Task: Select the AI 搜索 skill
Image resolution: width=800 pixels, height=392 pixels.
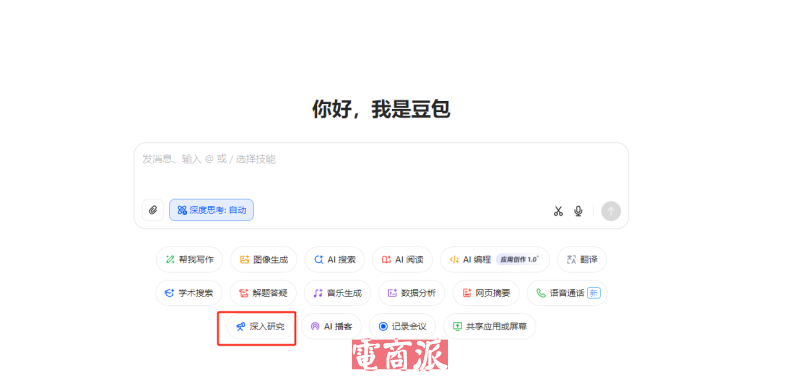Action: pyautogui.click(x=334, y=259)
